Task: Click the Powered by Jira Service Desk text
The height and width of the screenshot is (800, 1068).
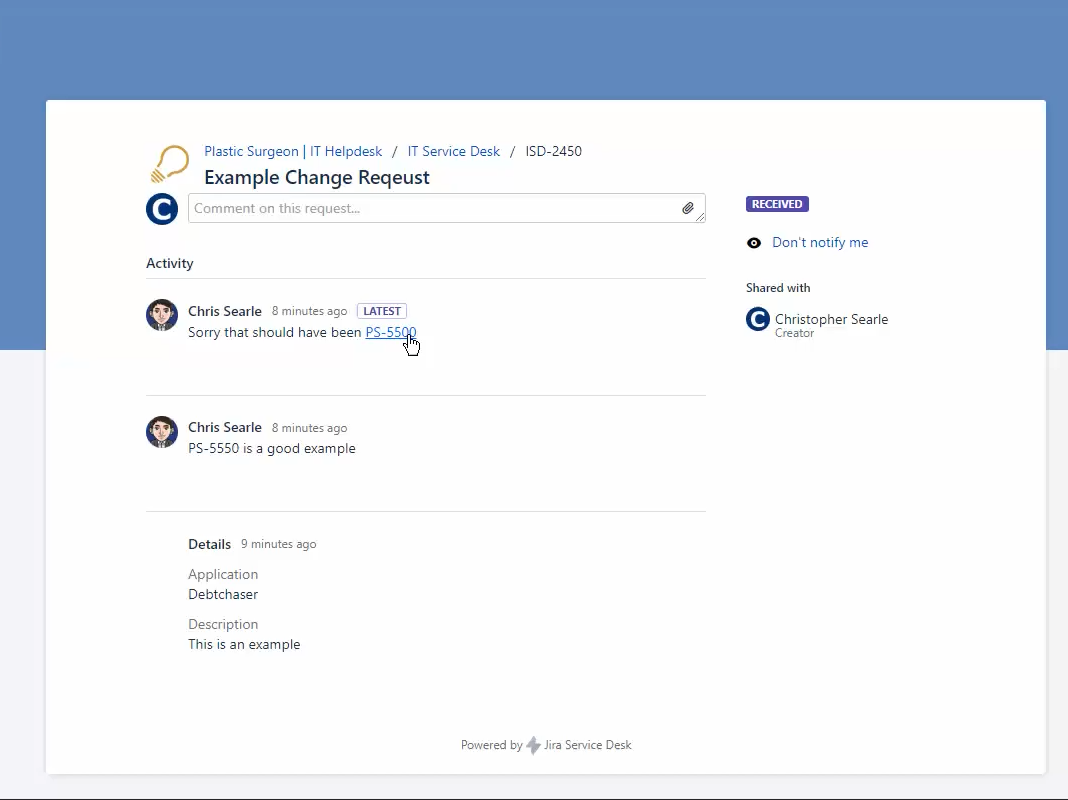Action: [546, 745]
